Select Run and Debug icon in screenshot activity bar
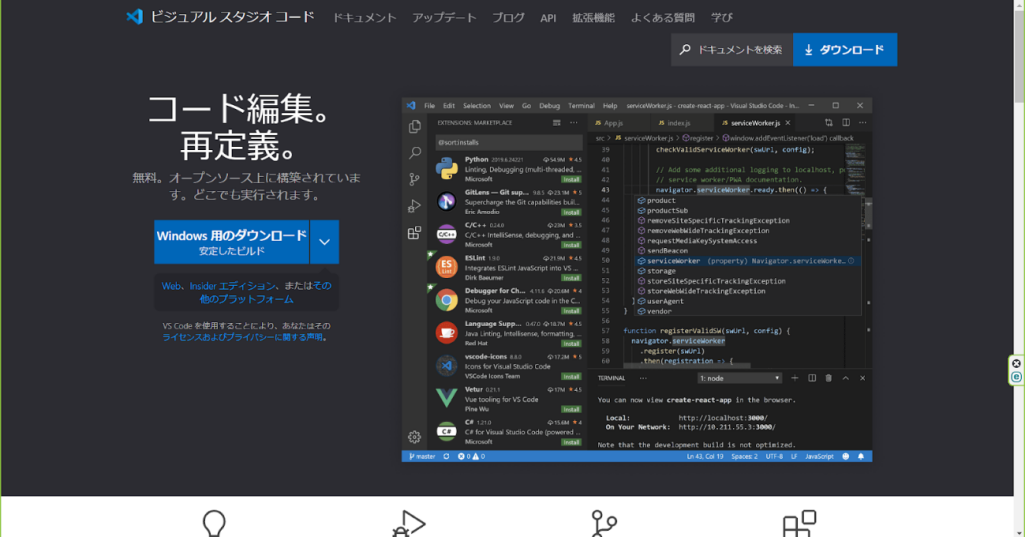This screenshot has height=537, width=1025. pos(414,206)
